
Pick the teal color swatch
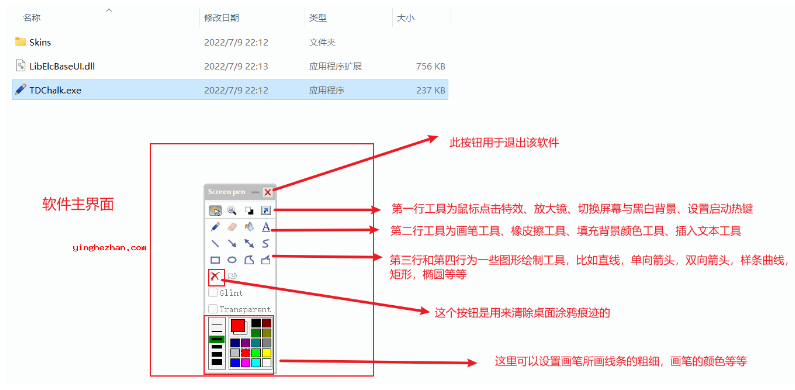256,343
